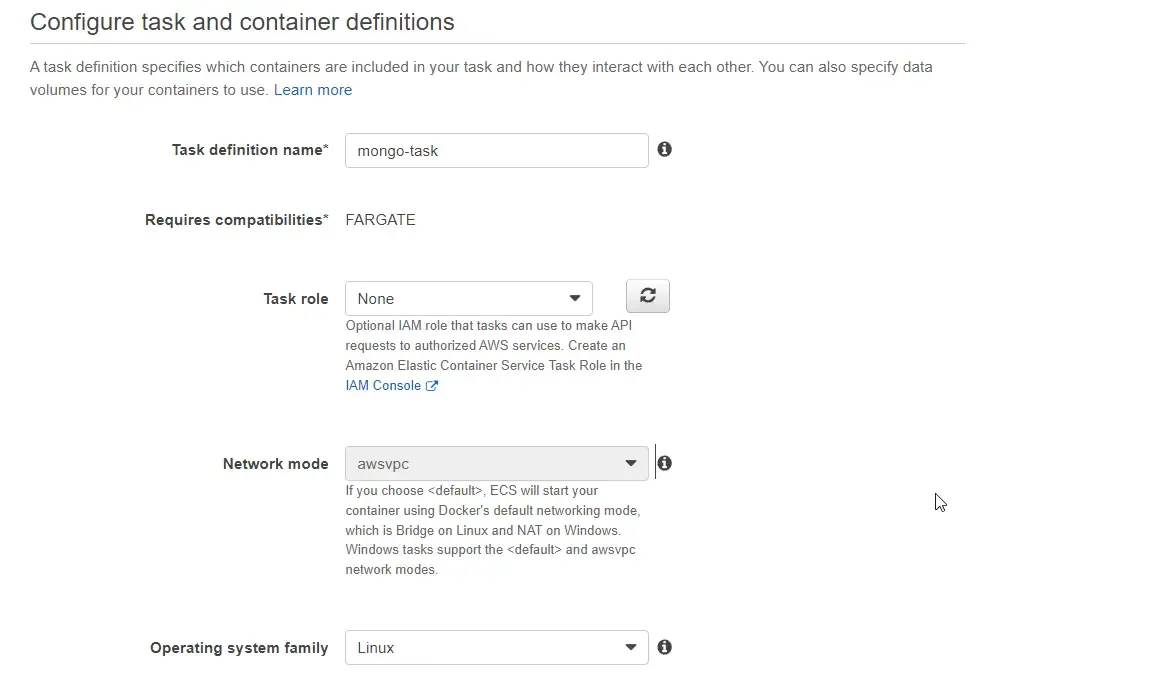Open the Task role dropdown showing None
Screen dimensions: 1152x682
[x=468, y=298]
